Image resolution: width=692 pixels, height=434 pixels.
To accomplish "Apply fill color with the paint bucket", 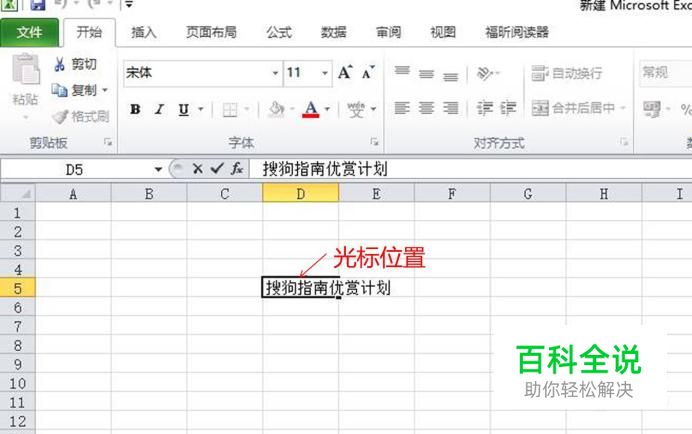I will (x=276, y=109).
